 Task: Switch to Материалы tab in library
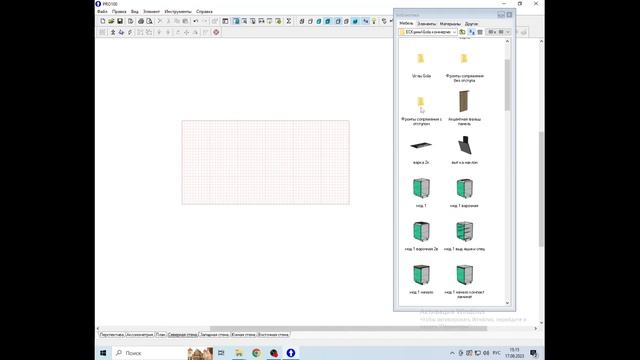click(x=450, y=24)
